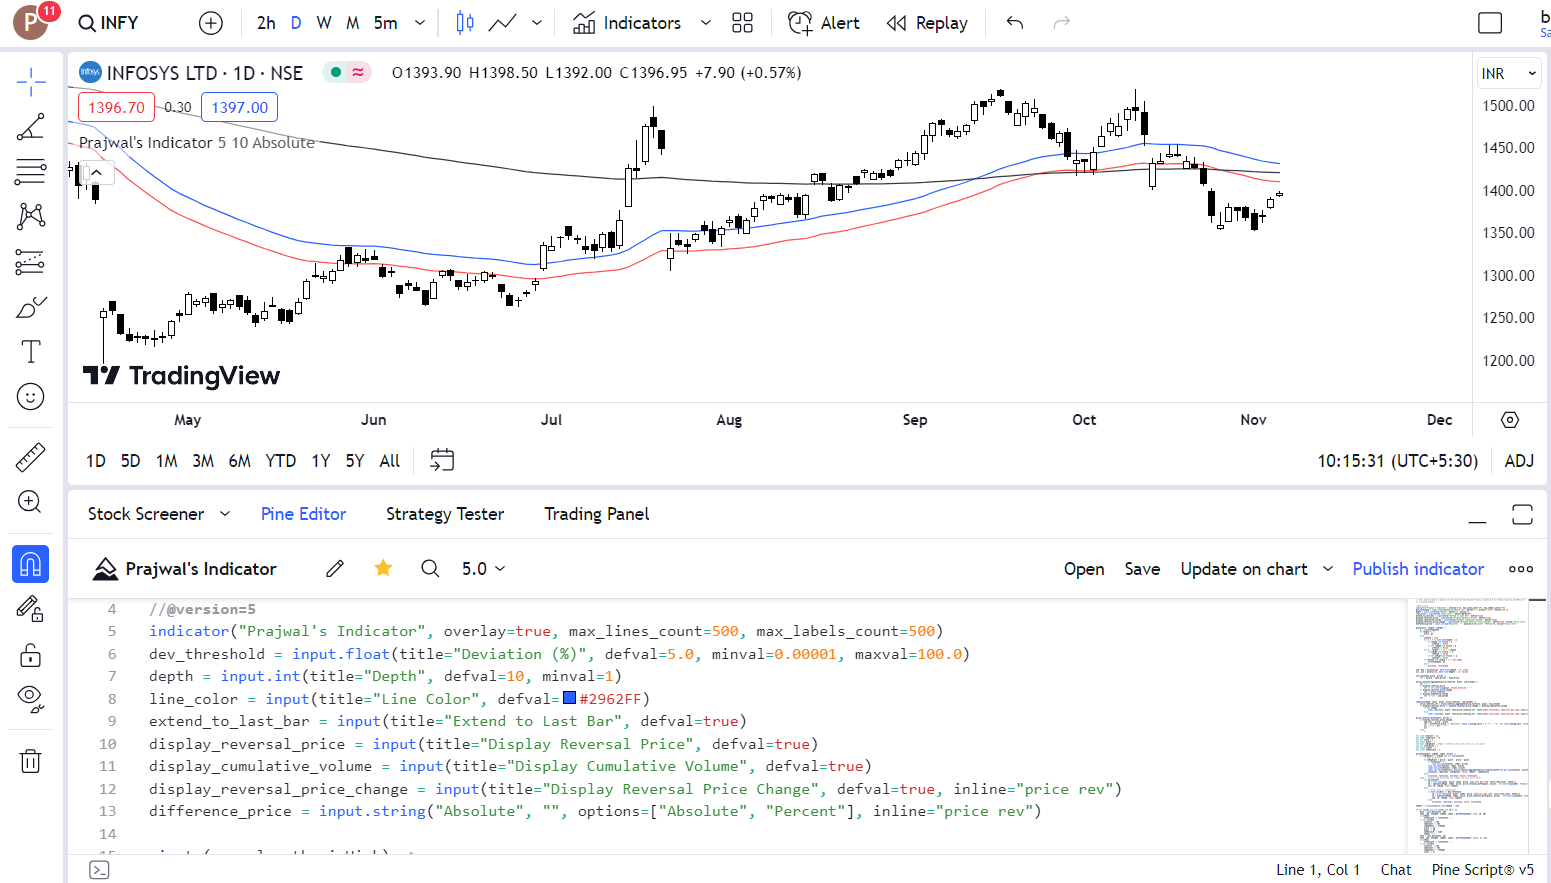Select the trend line drawing tool

point(31,127)
